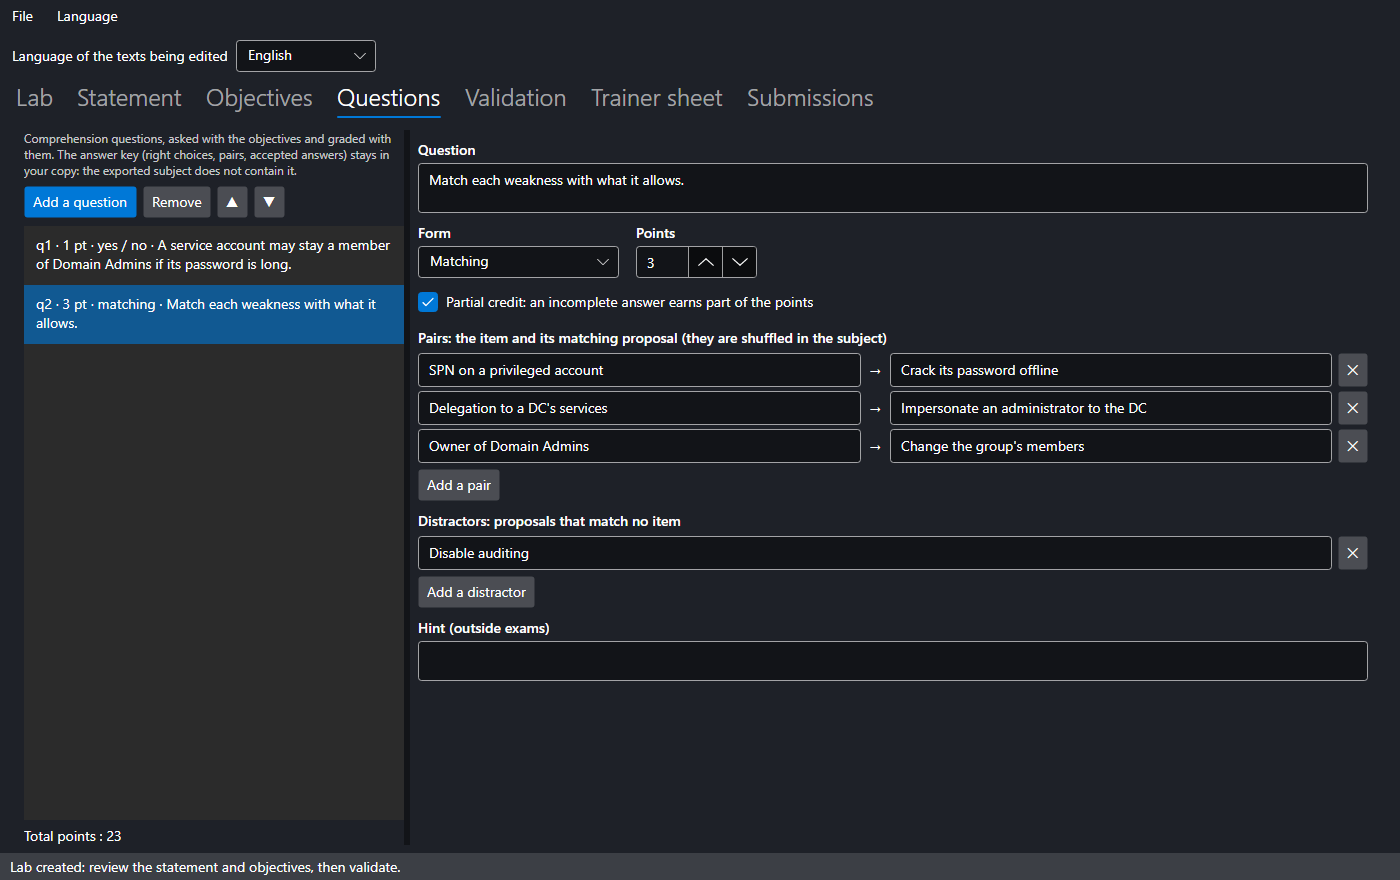Move selected question up with triangle button

click(x=232, y=202)
